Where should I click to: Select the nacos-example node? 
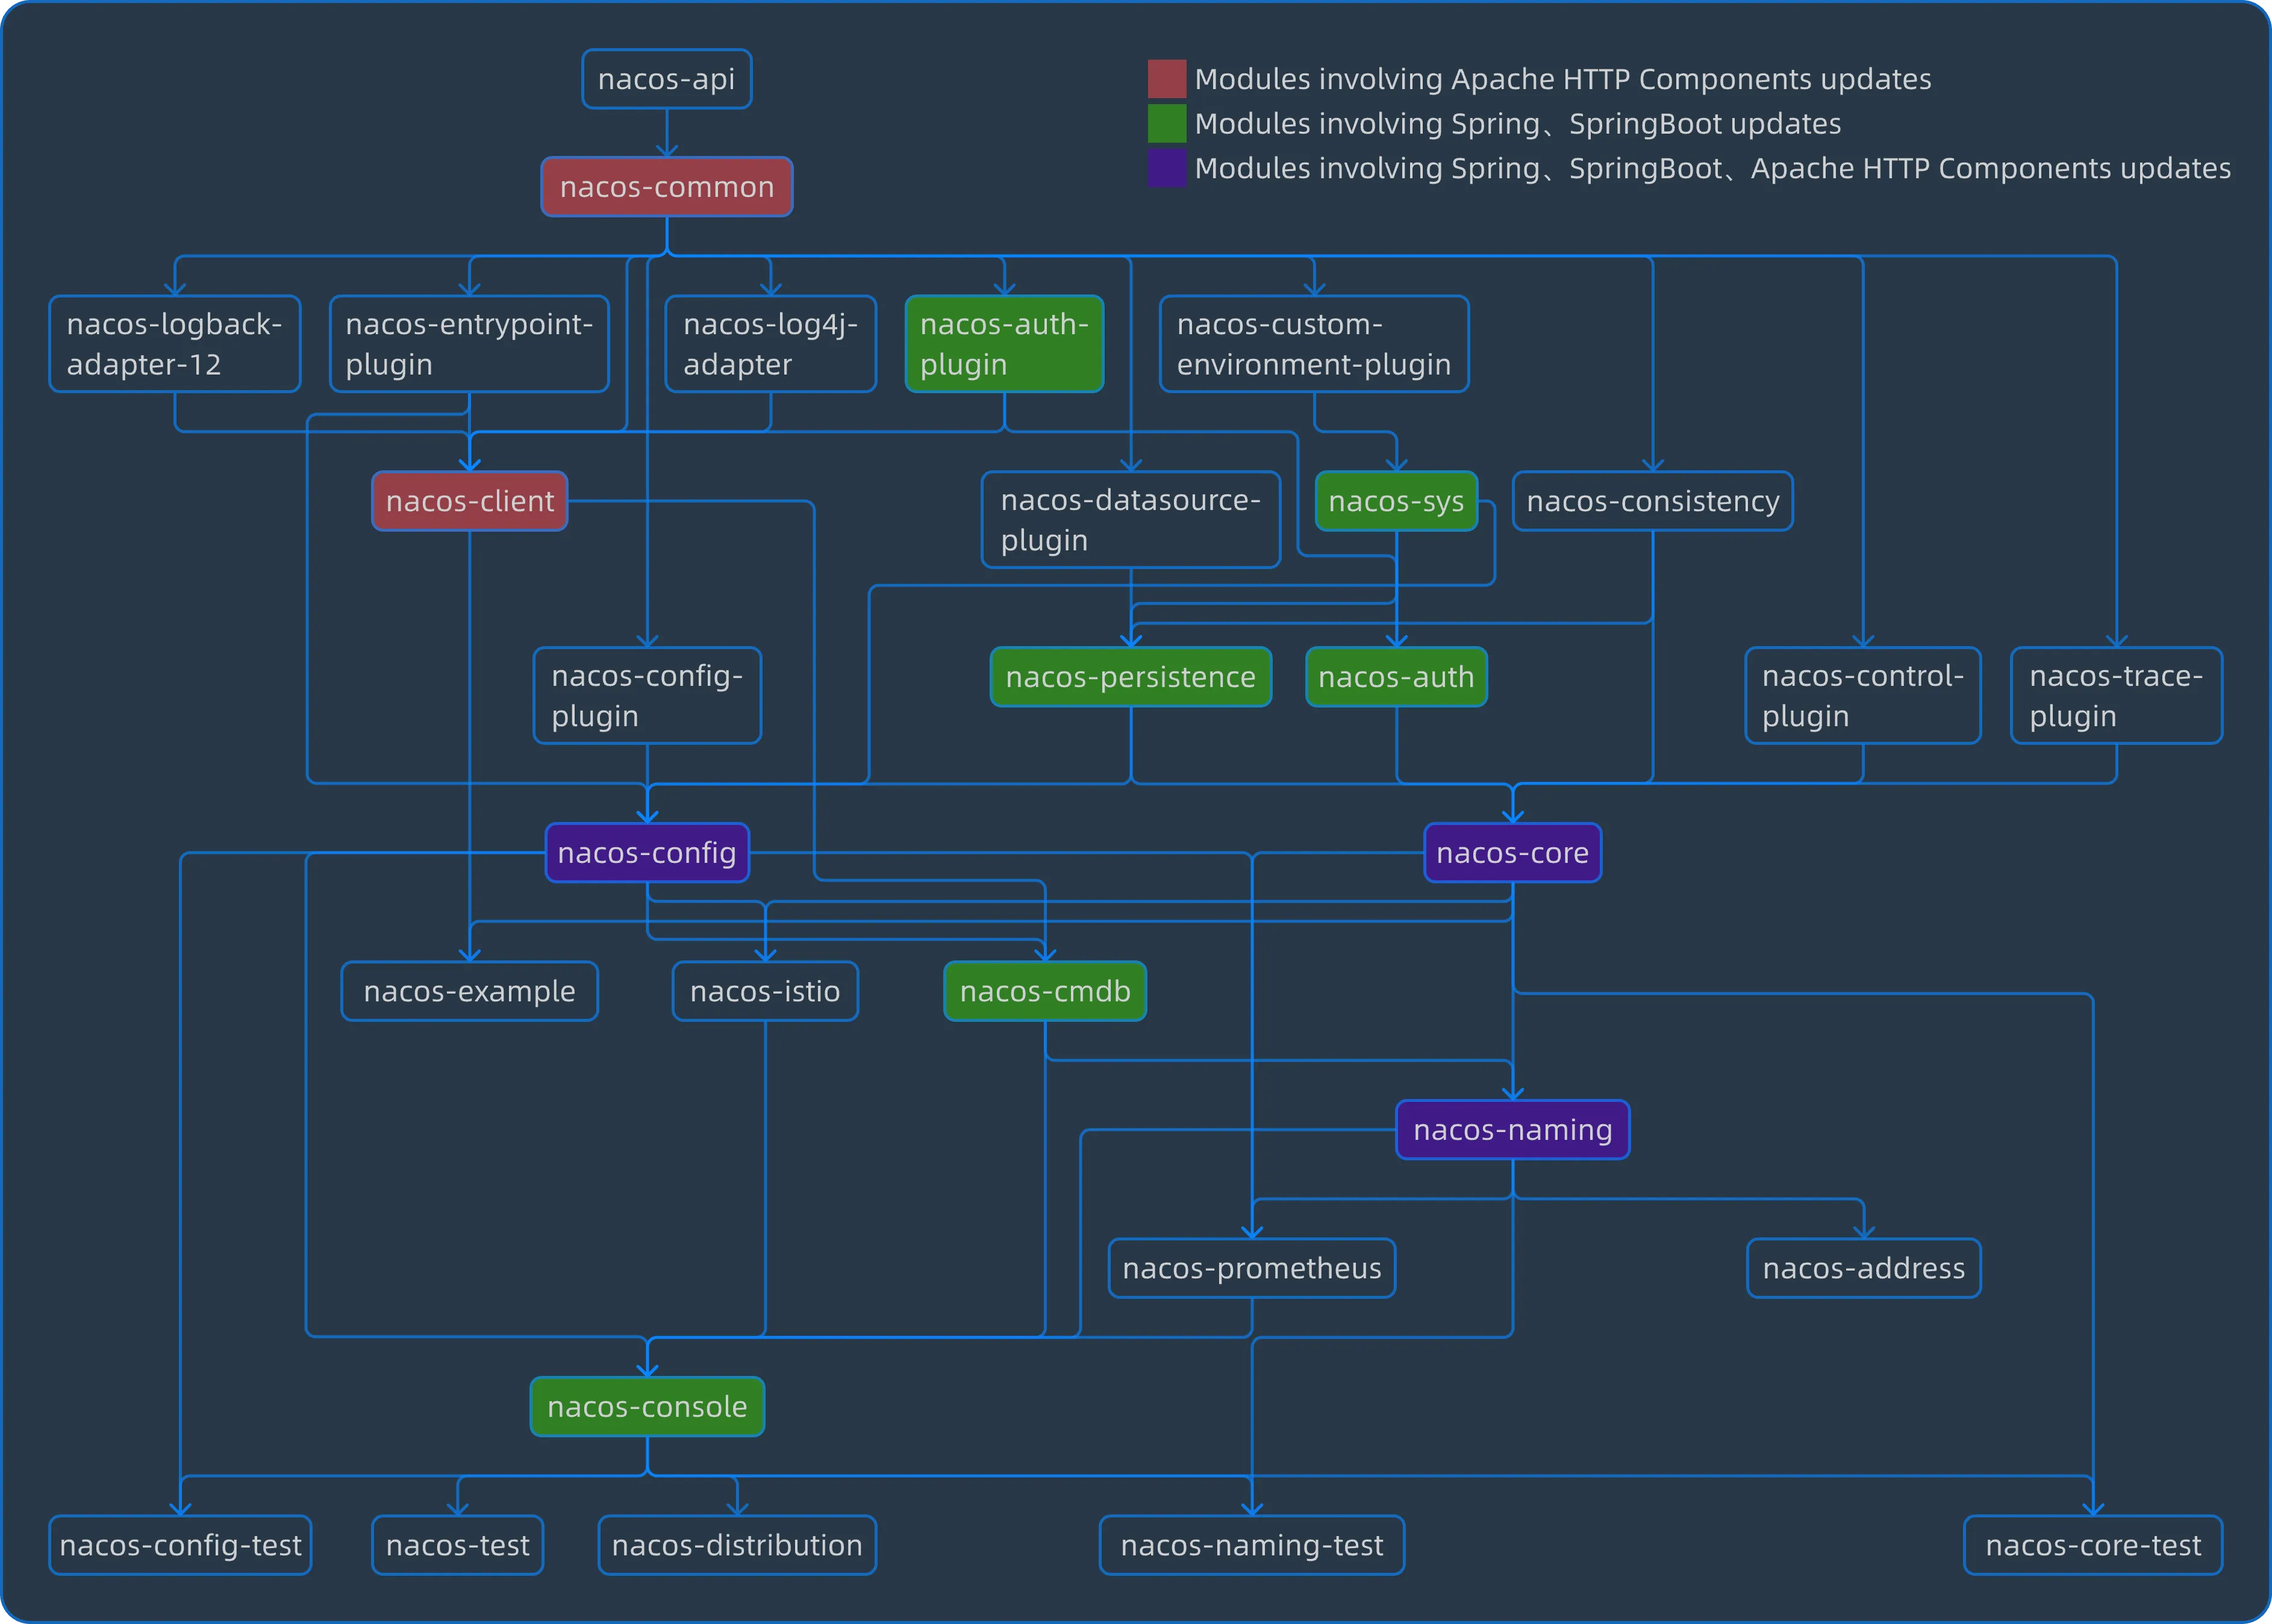(470, 992)
